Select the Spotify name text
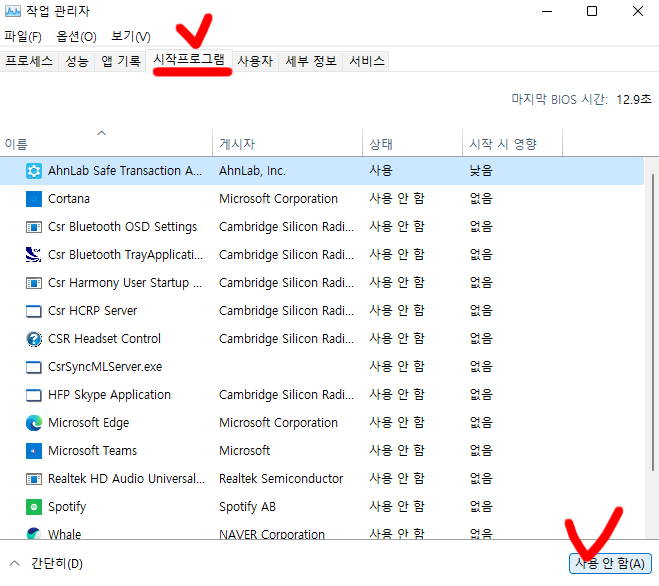The image size is (659, 586). 67,507
